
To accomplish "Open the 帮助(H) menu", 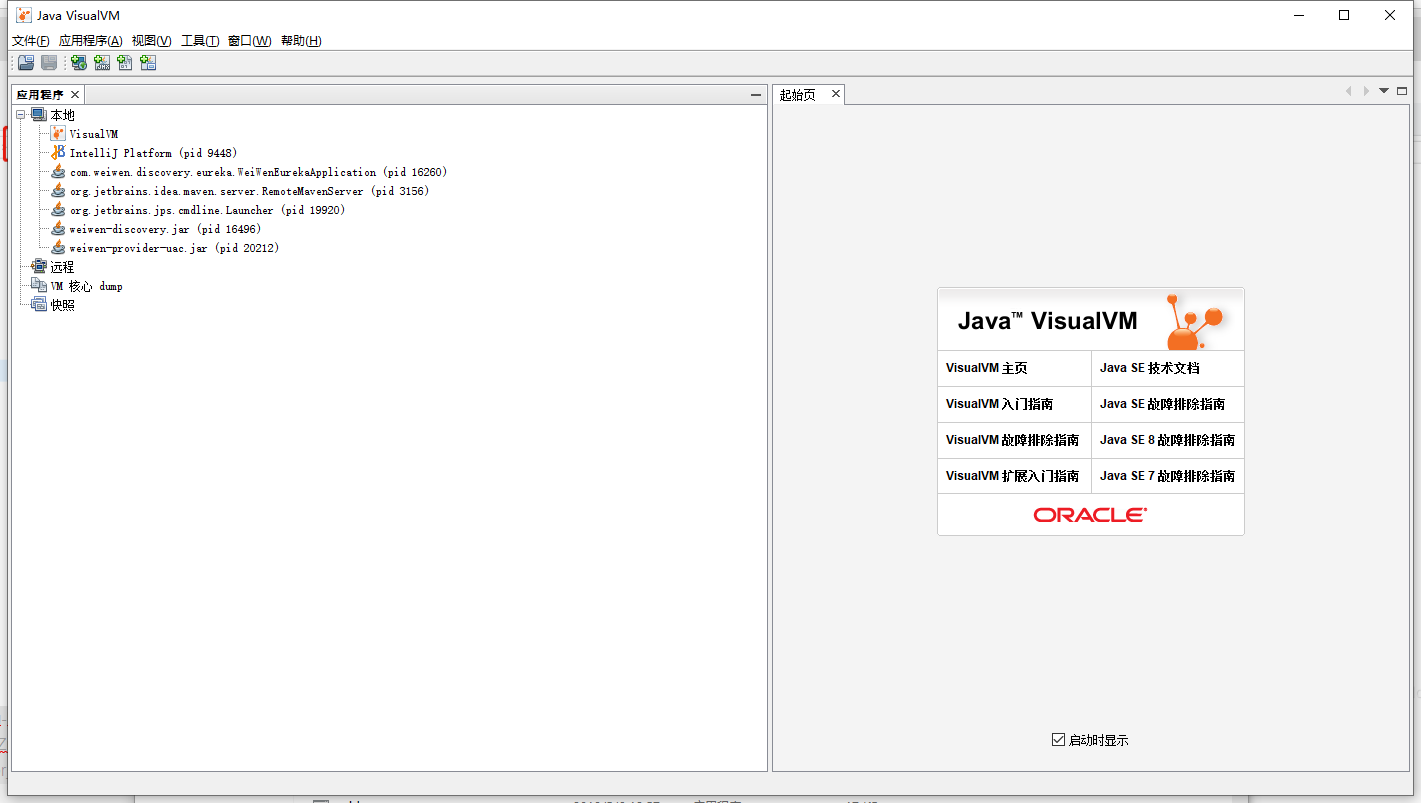I will pos(301,41).
